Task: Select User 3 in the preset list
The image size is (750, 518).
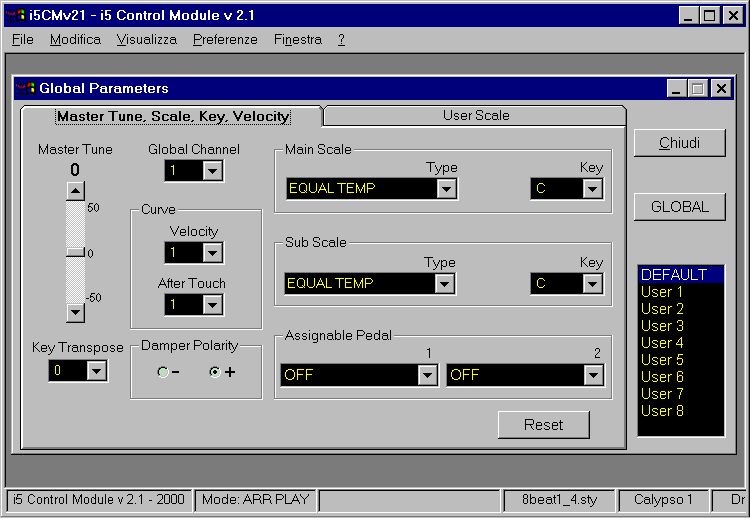Action: (x=662, y=326)
